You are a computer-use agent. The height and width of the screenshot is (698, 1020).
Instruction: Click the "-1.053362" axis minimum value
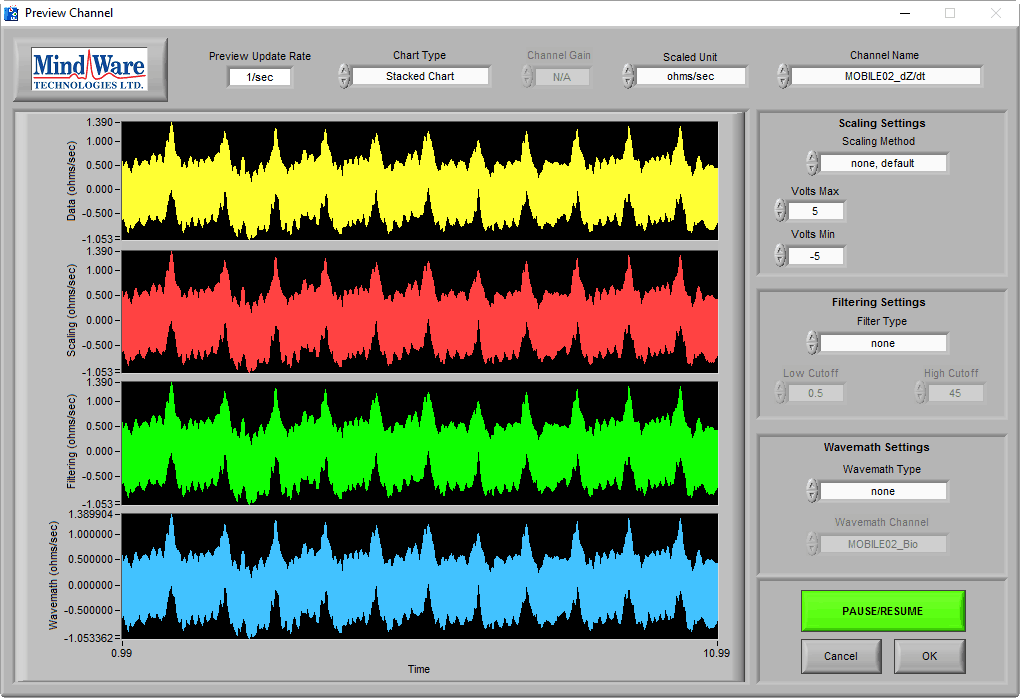(x=88, y=638)
